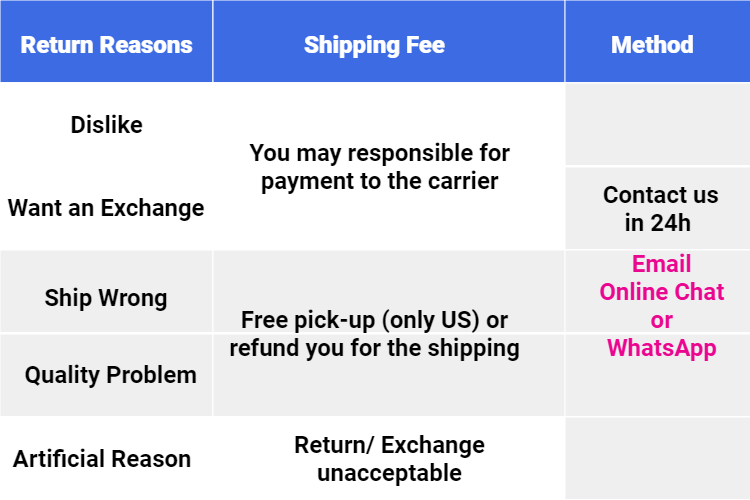Image resolution: width=750 pixels, height=500 pixels.
Task: Click the Method column header
Action: pyautogui.click(x=652, y=44)
